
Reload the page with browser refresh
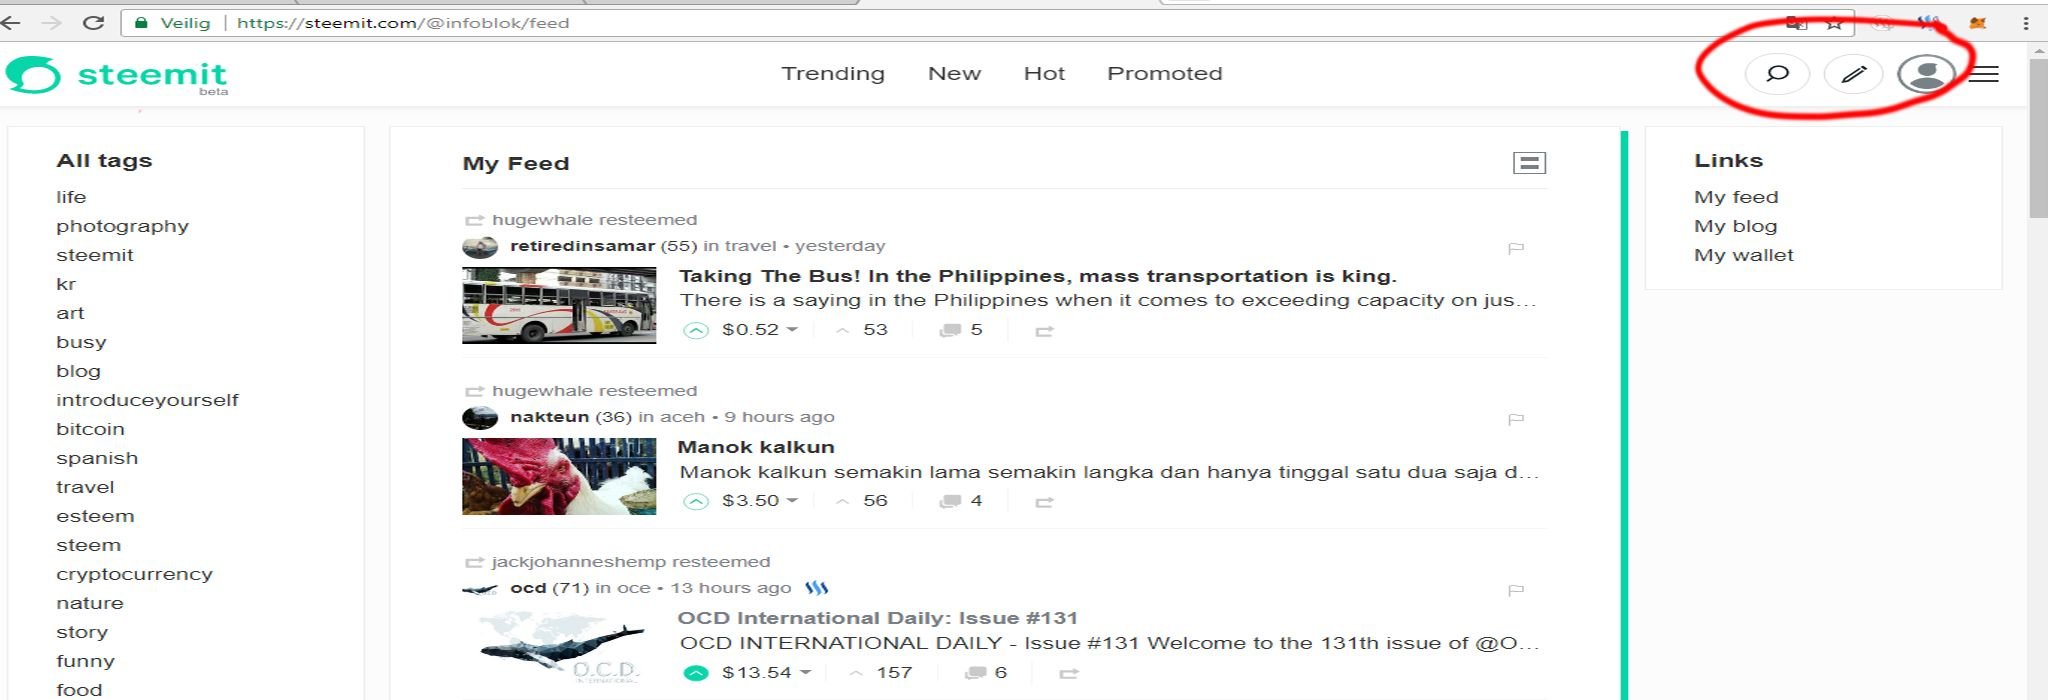tap(93, 22)
